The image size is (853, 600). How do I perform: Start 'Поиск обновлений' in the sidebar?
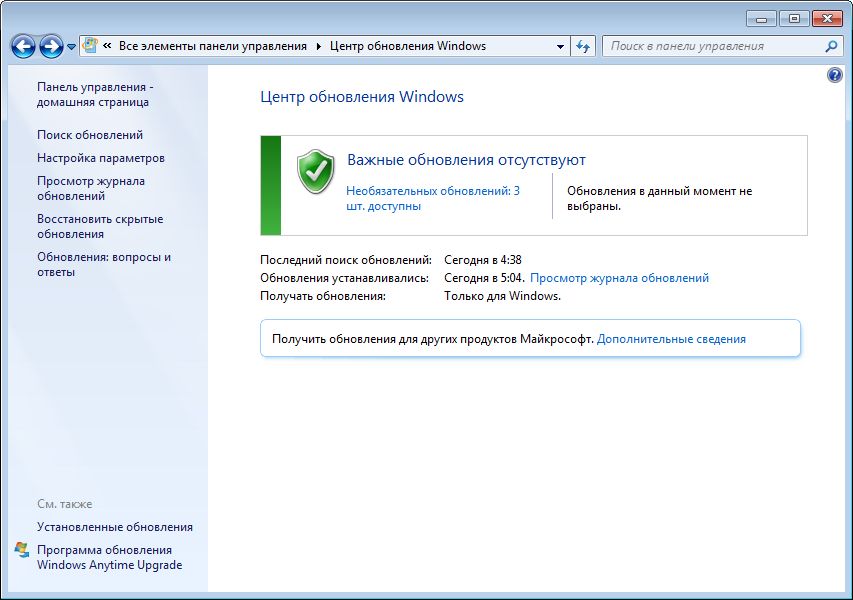point(90,135)
